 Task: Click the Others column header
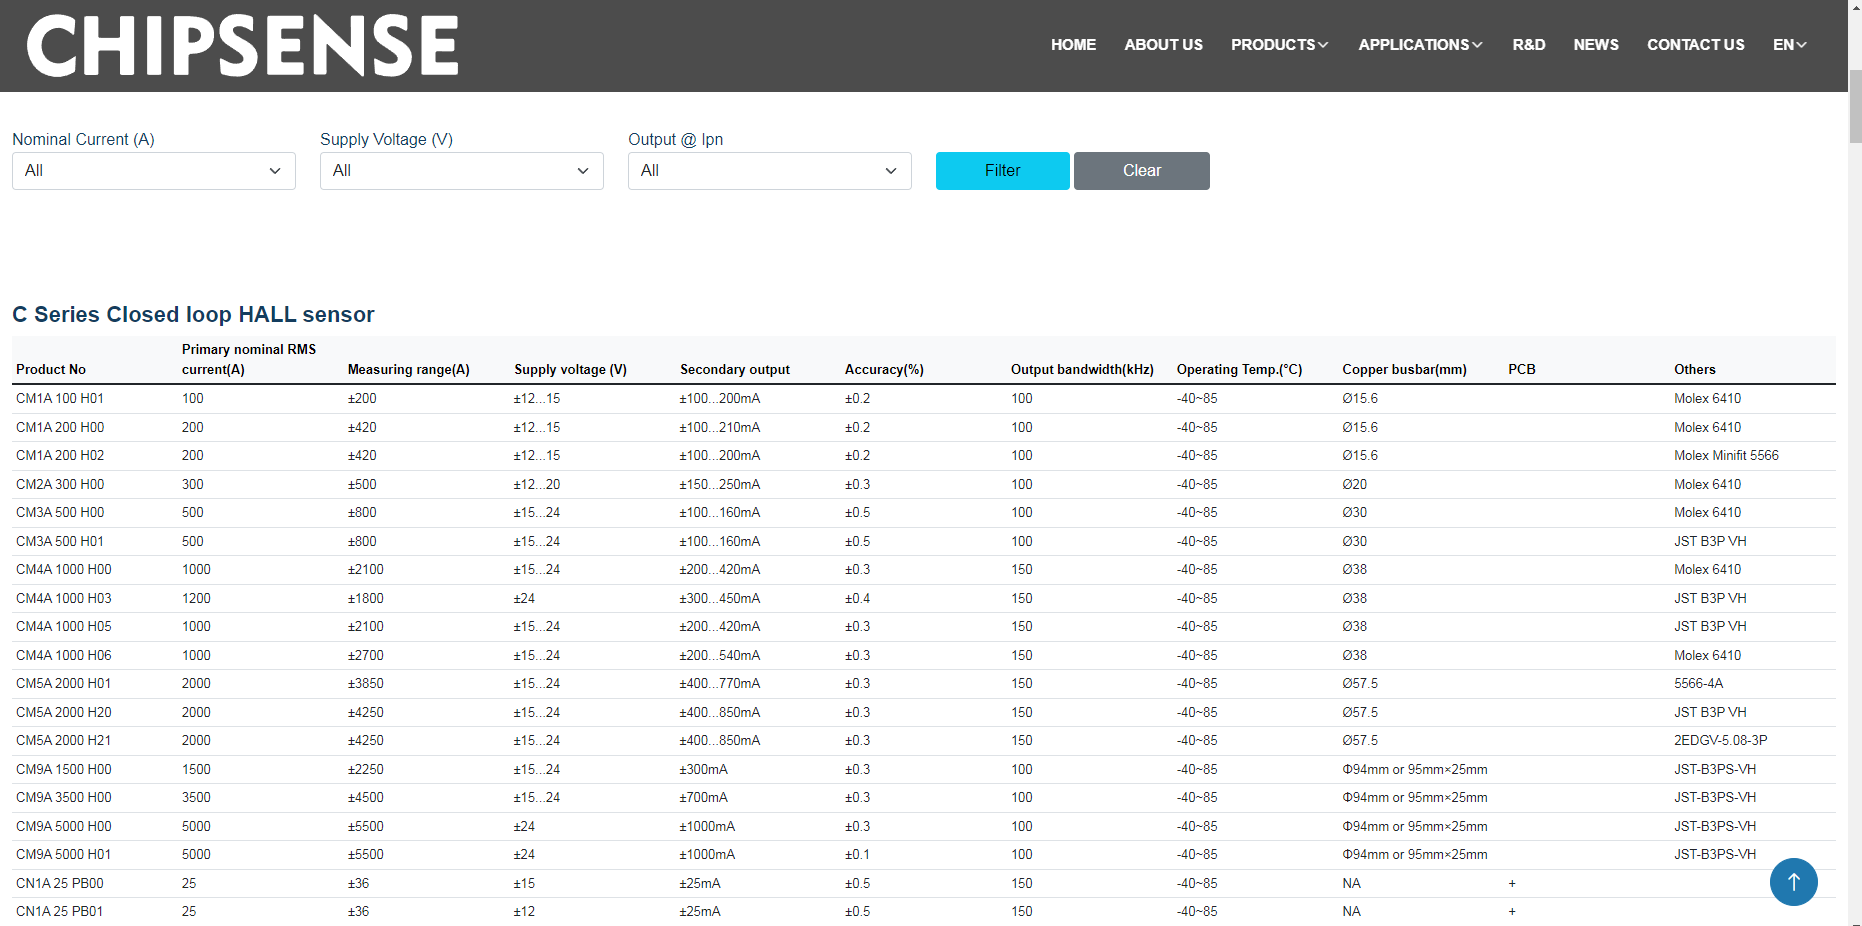pos(1694,369)
